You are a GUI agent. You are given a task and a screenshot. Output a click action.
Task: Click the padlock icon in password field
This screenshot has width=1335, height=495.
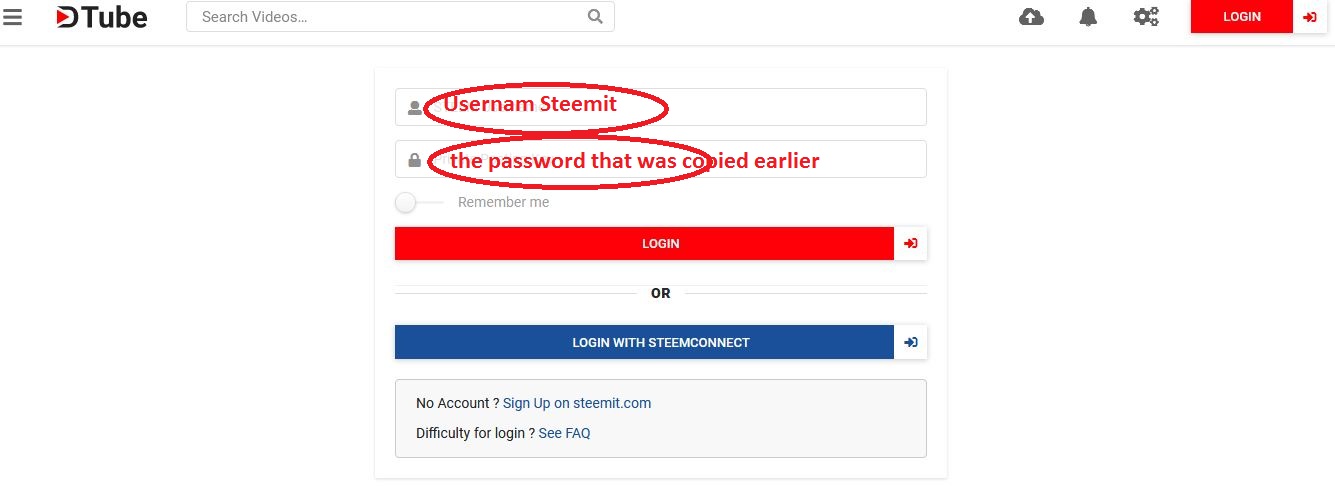(415, 160)
